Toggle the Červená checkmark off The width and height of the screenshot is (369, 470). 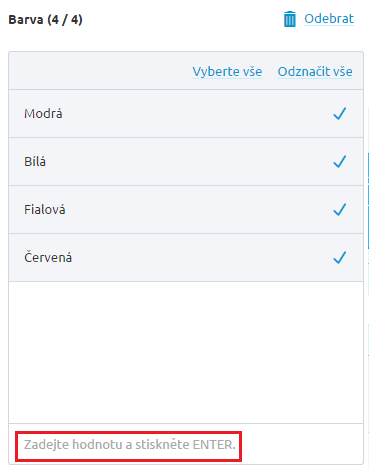click(340, 258)
